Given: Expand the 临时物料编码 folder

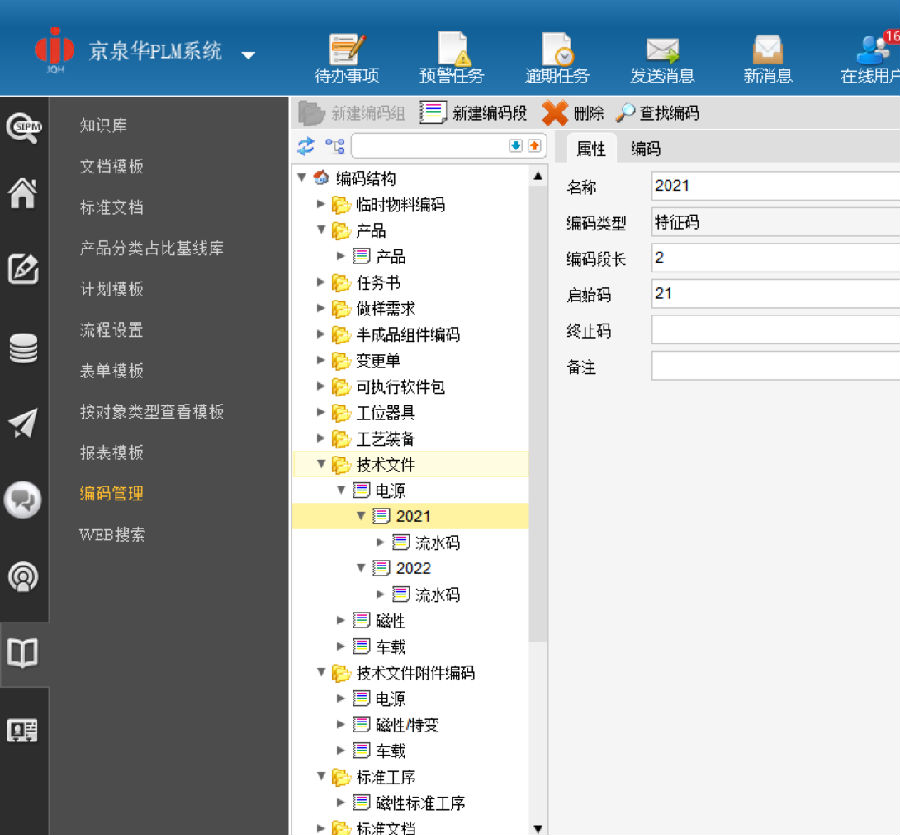Looking at the screenshot, I should coord(321,204).
